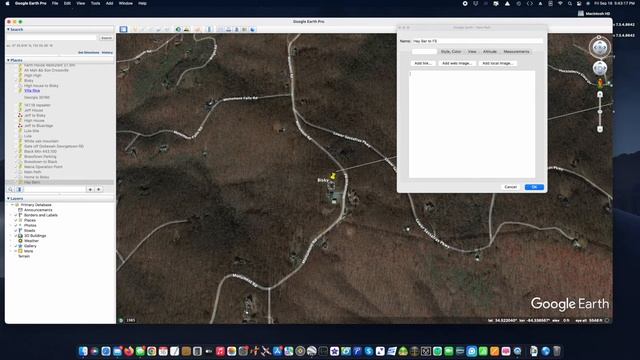
Task: Click the Search button
Action: 106,38
